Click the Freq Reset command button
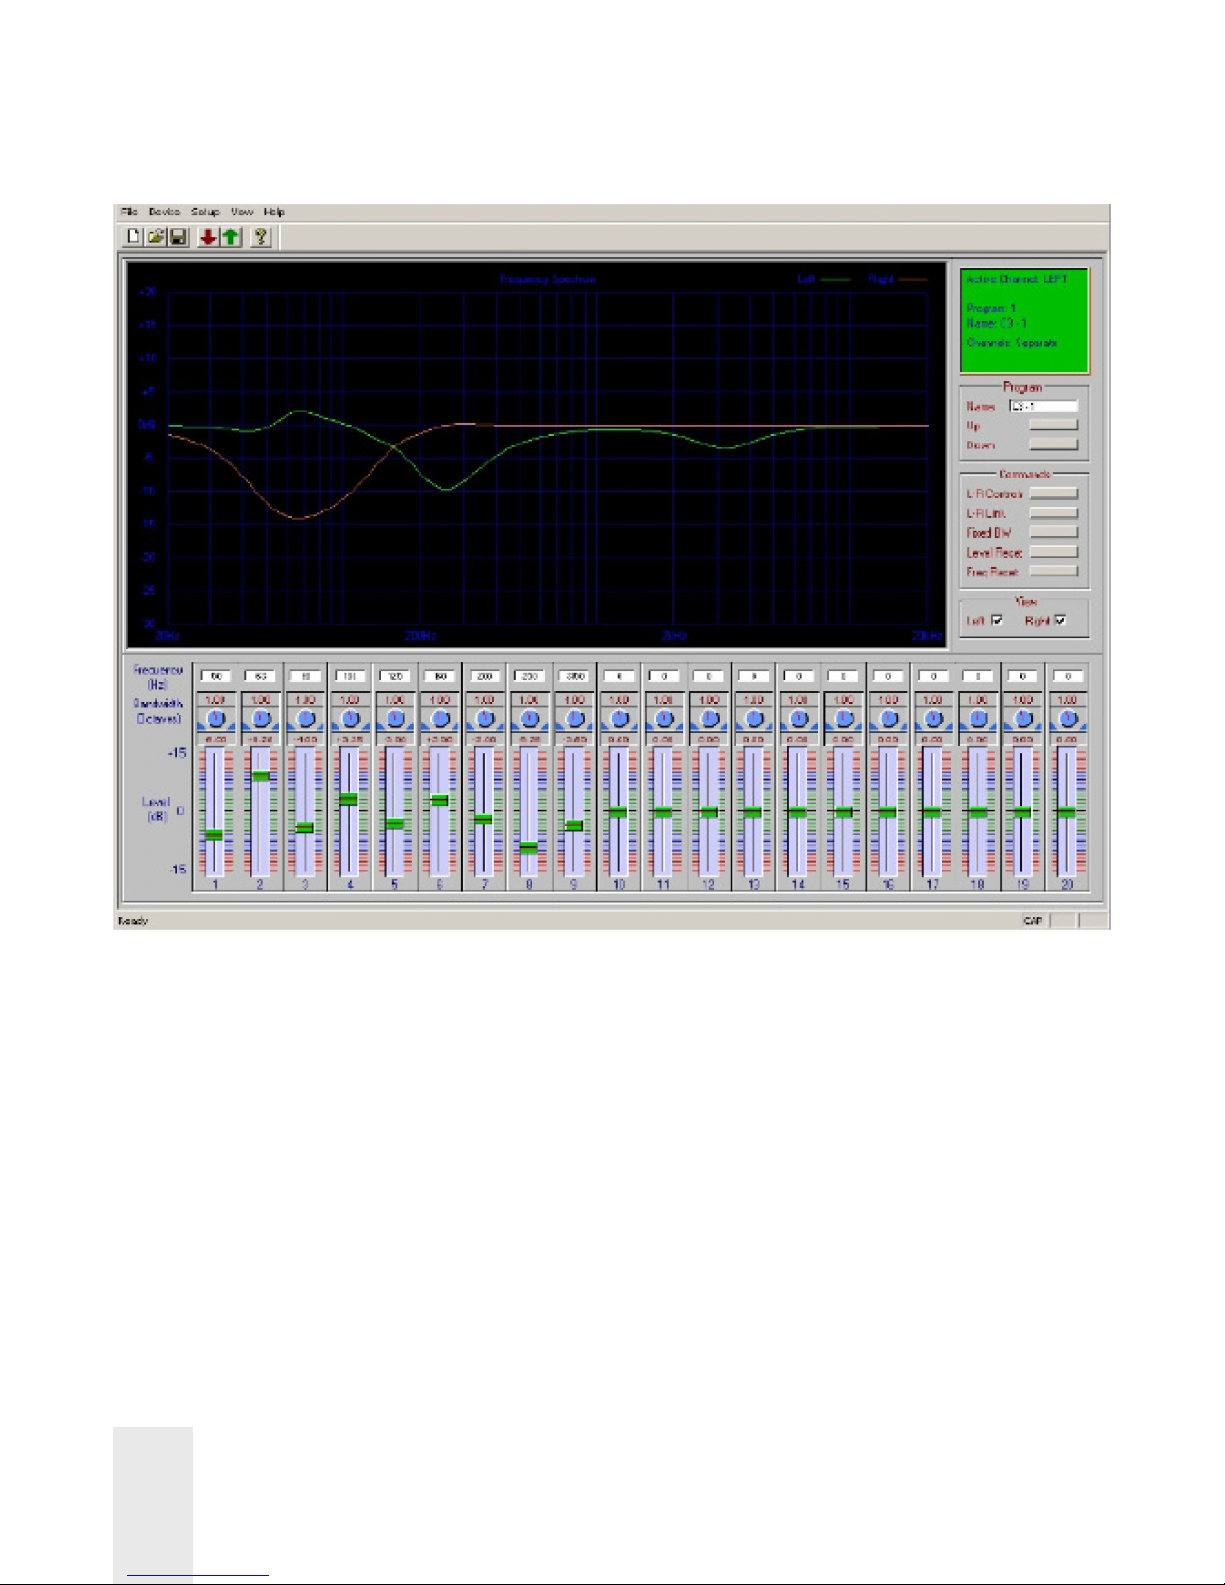 pyautogui.click(x=1054, y=571)
